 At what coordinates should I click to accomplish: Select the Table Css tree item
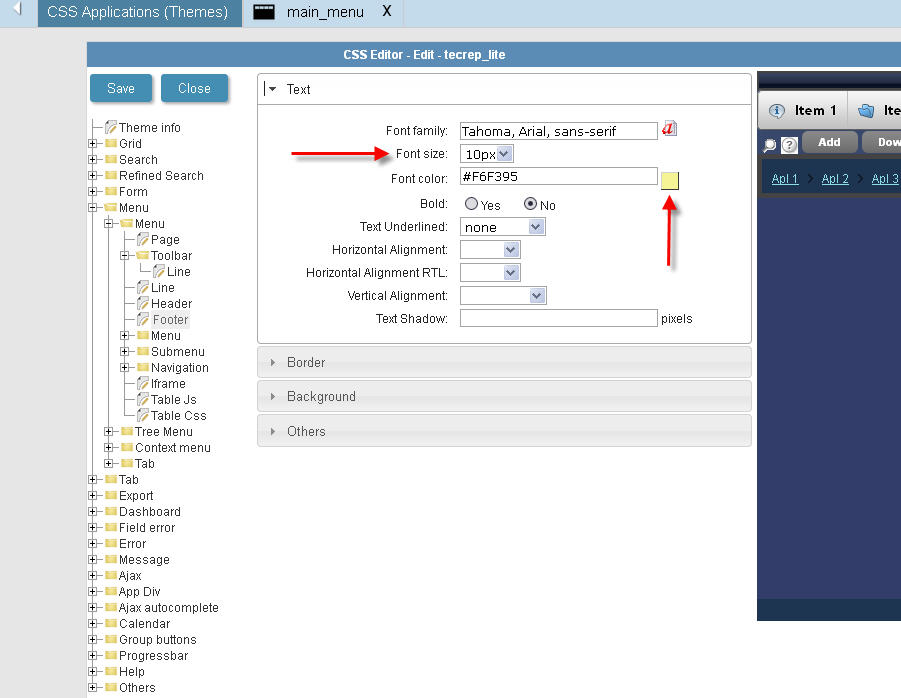(178, 416)
